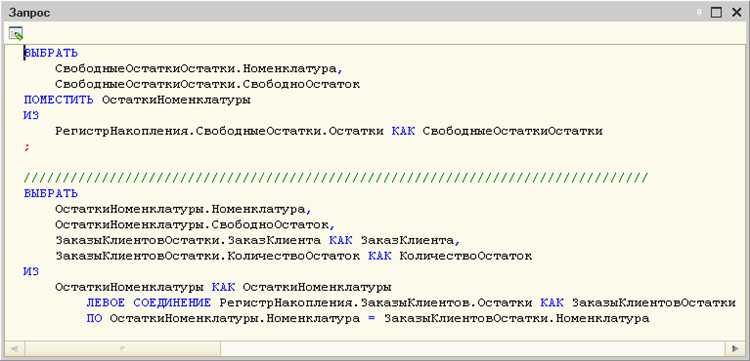Click alias СвободныеОстаткиОстатки after КАК

513,131
